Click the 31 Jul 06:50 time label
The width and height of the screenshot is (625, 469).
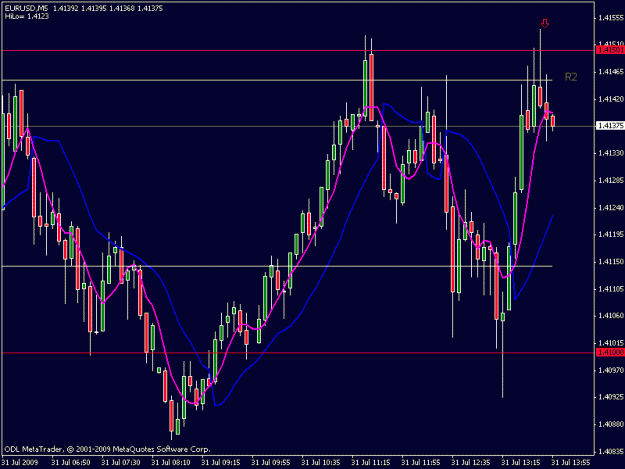click(71, 462)
